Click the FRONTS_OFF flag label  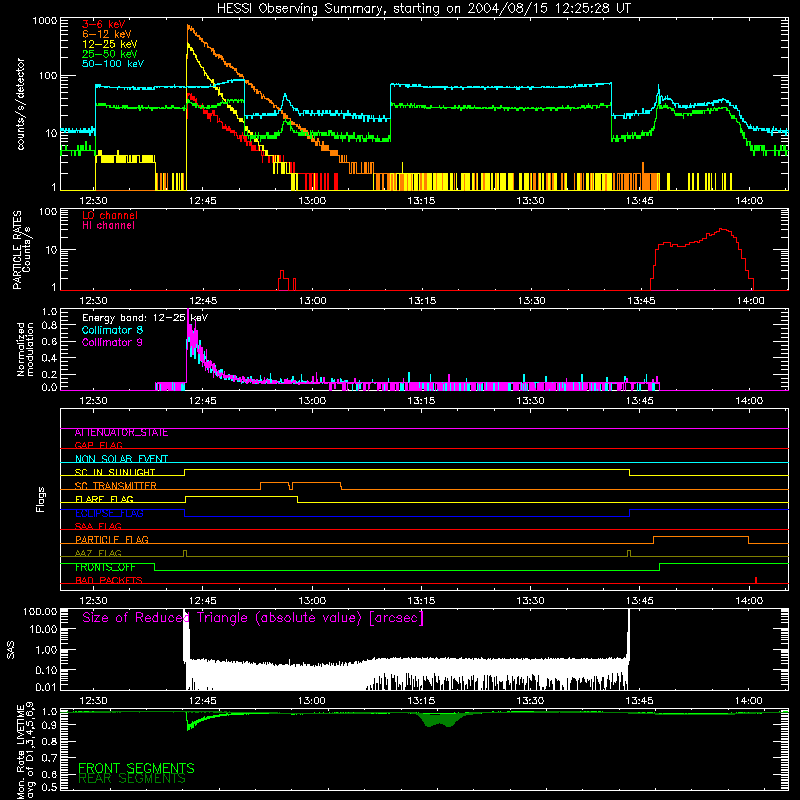105,567
